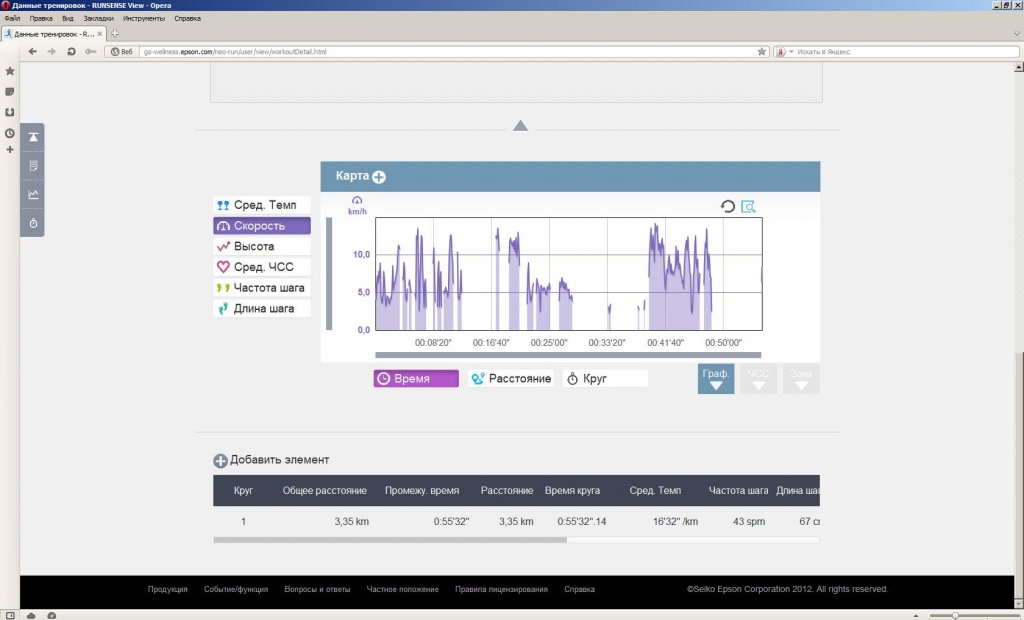Open the Правила лицензирования footer link
Viewport: 1024px width, 620px height.
click(501, 589)
